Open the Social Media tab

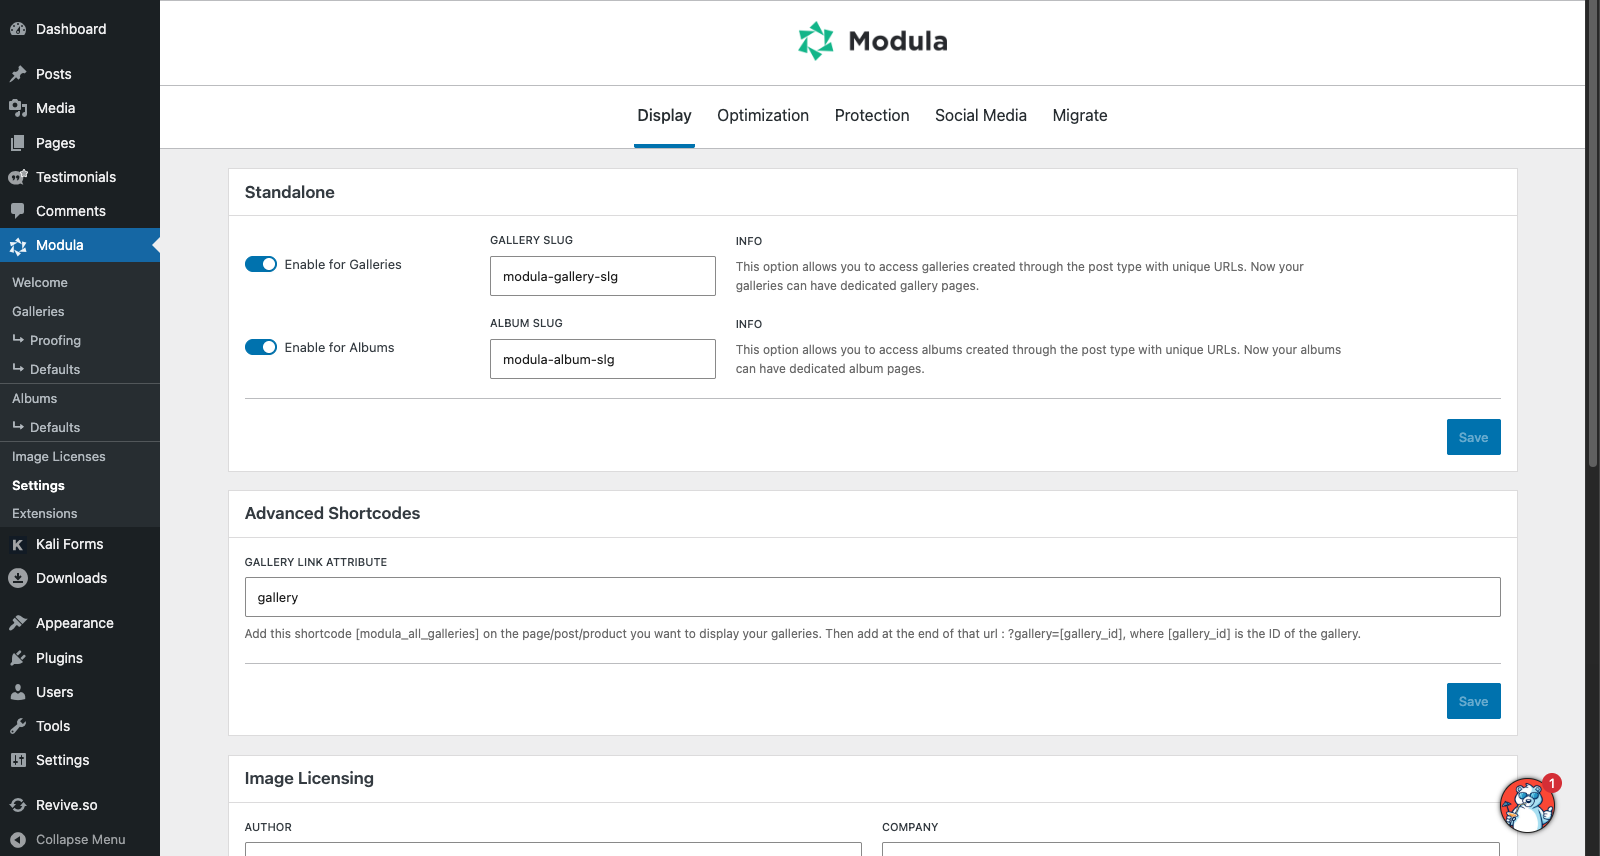(x=980, y=116)
